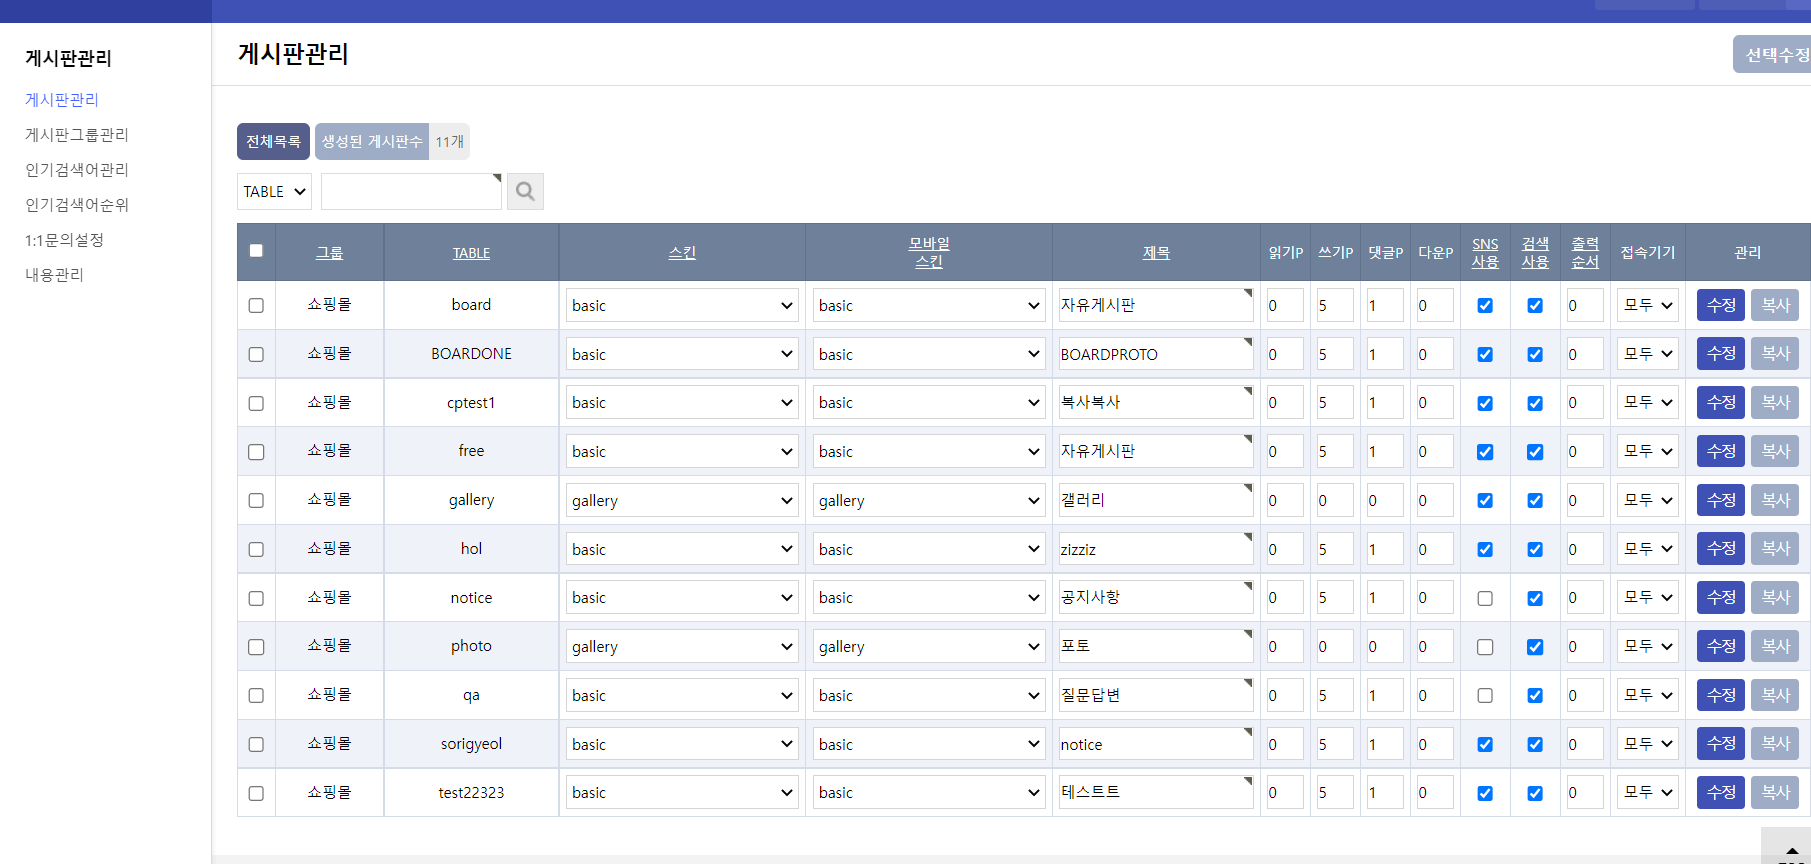The width and height of the screenshot is (1811, 864).
Task: Click the 선택수정 button
Action: [x=1772, y=54]
